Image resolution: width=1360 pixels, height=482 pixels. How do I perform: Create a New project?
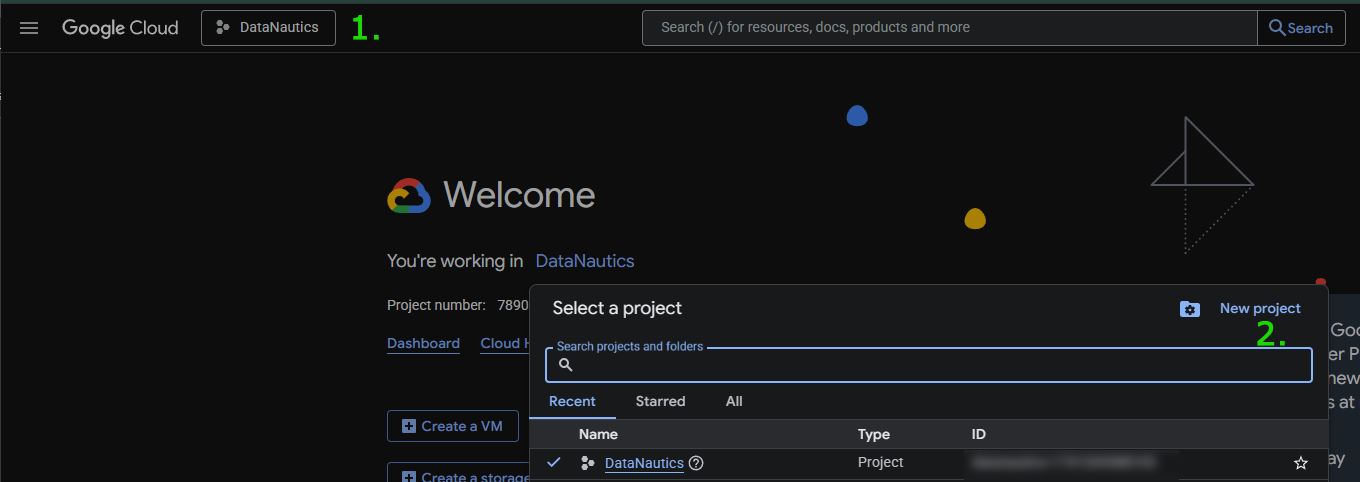click(1260, 309)
